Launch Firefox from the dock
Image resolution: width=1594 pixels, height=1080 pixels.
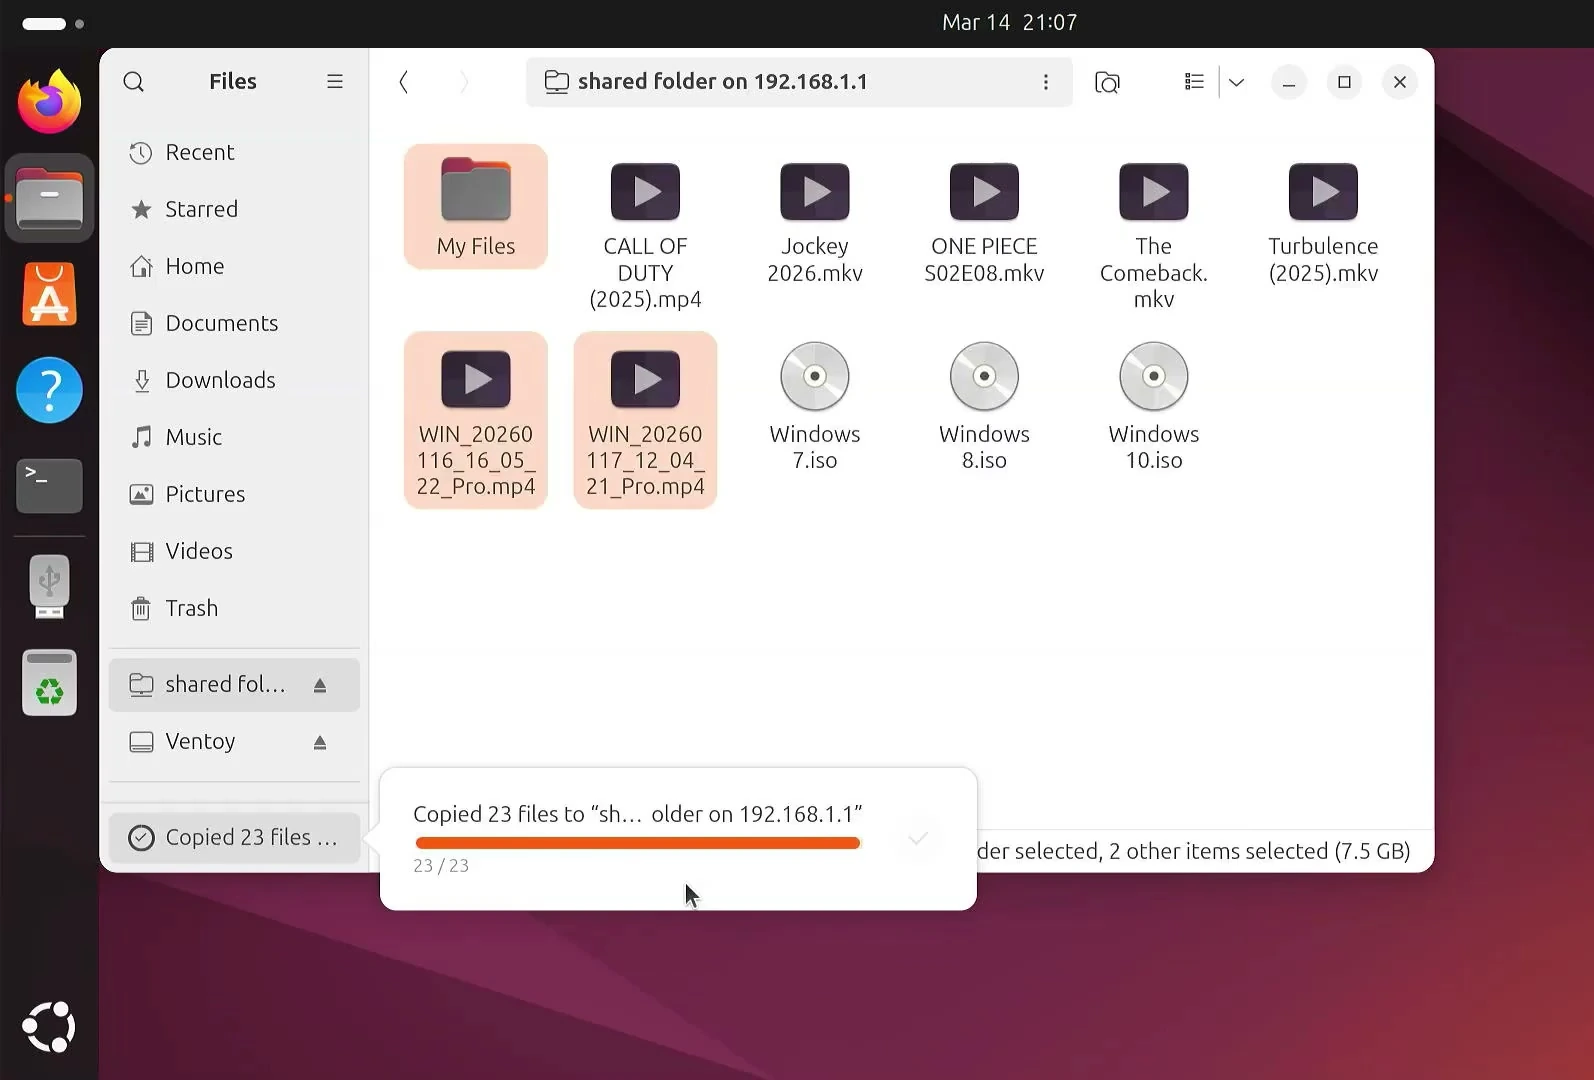click(49, 102)
